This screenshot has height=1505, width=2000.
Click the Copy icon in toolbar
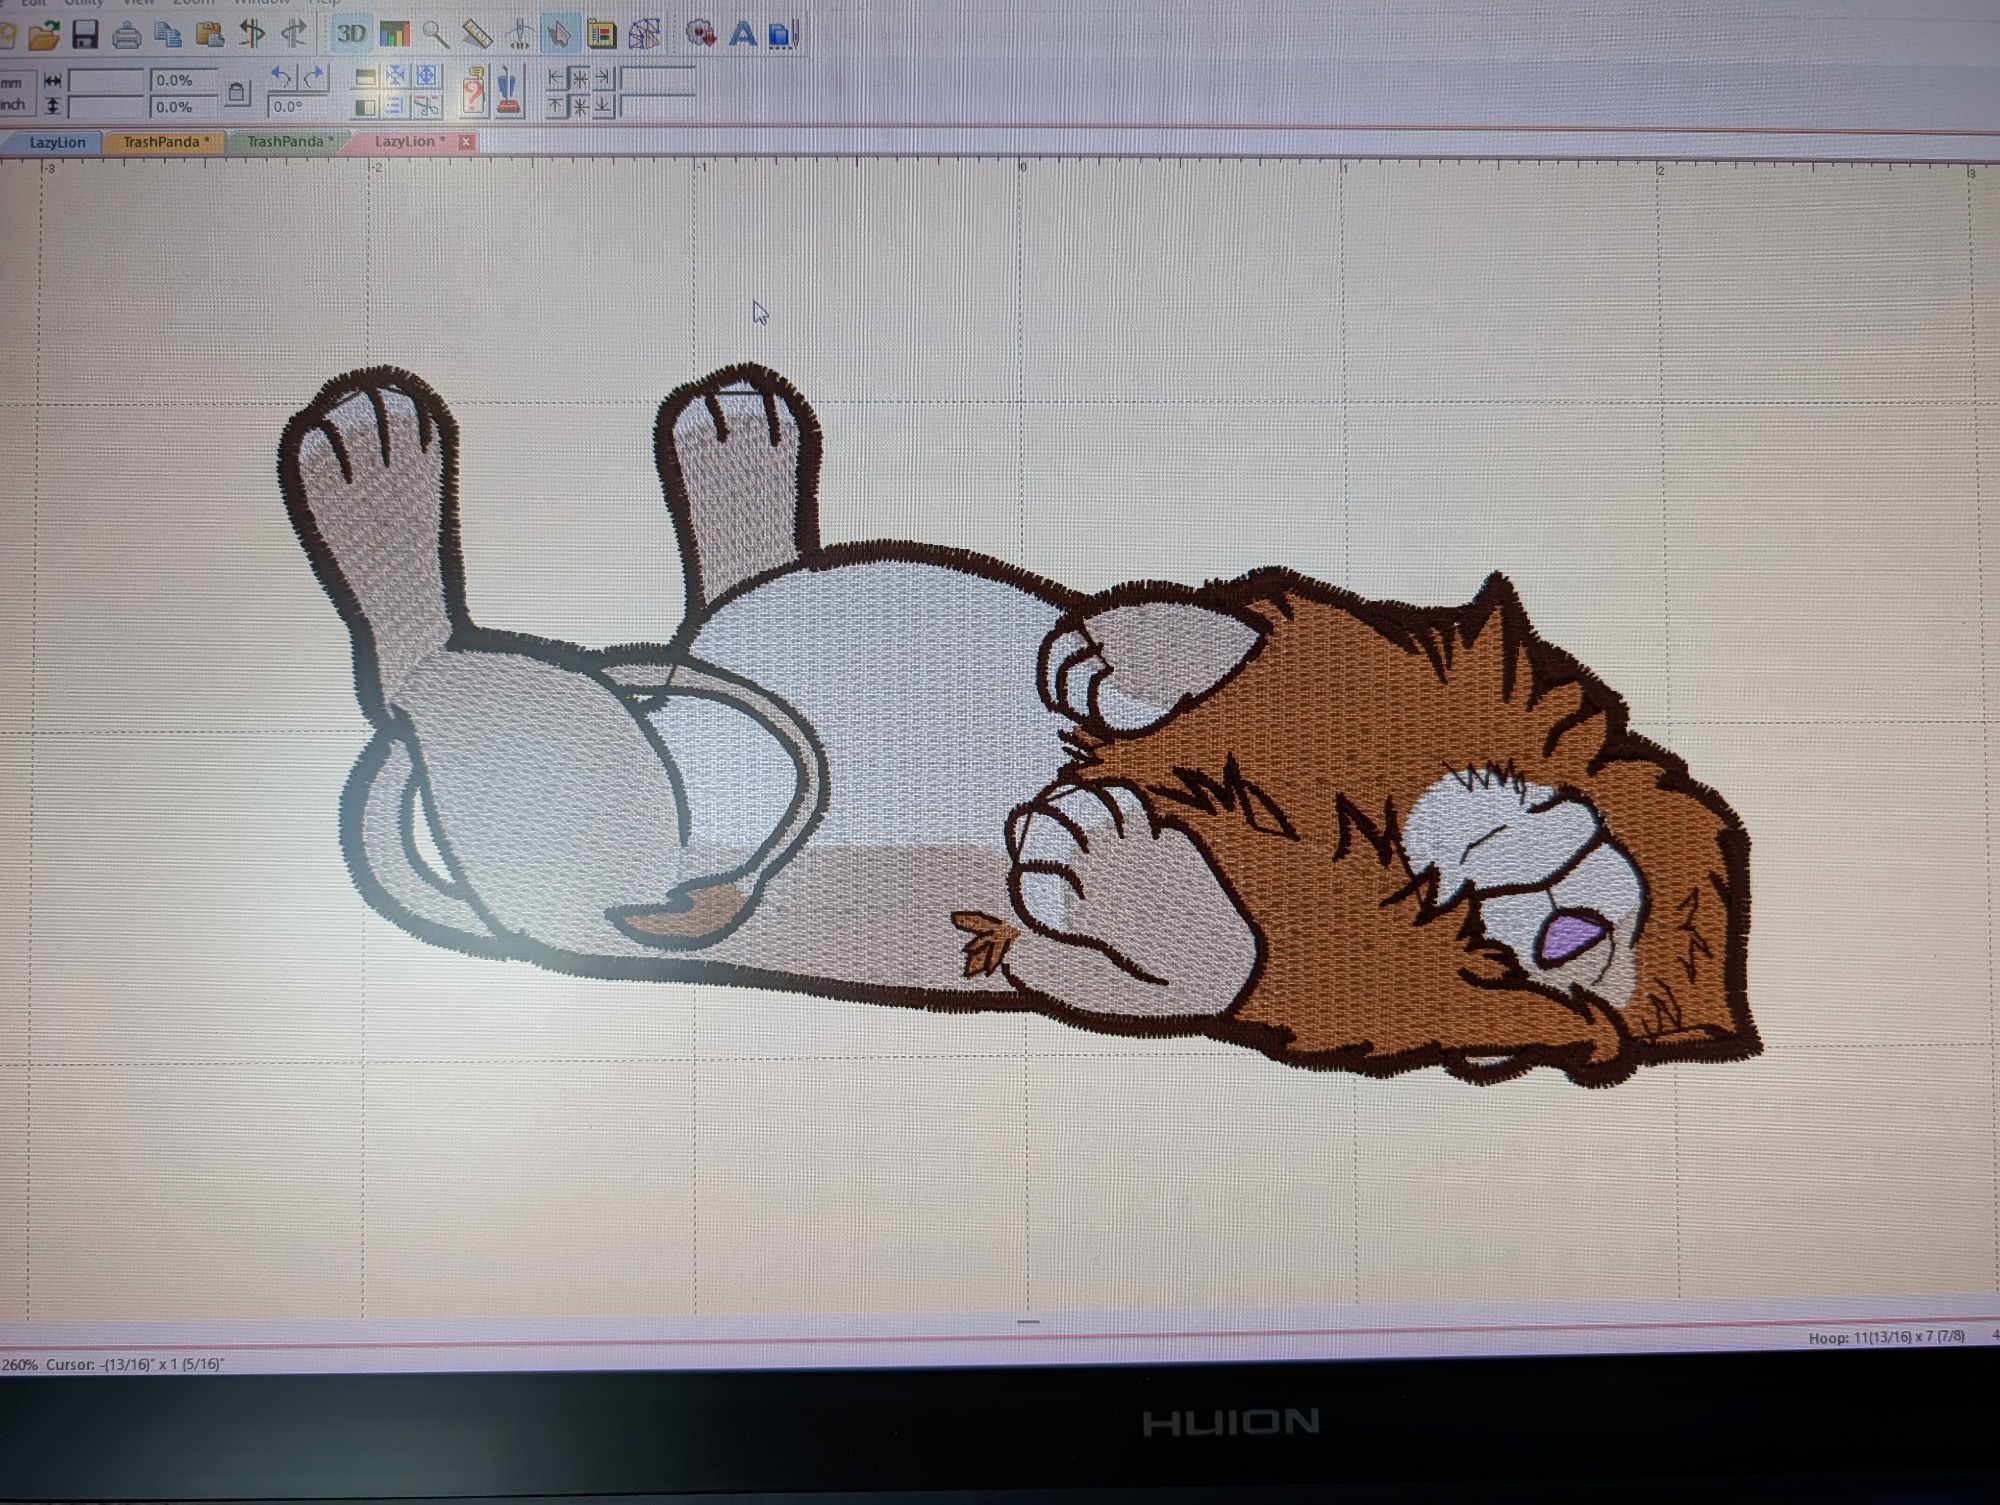[167, 35]
